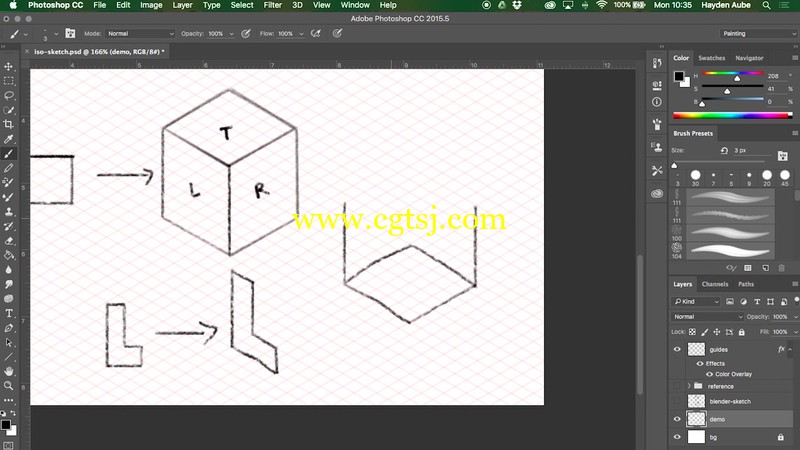Filter layers by adjustment layers icon
Image resolution: width=800 pixels, height=450 pixels.
743,302
